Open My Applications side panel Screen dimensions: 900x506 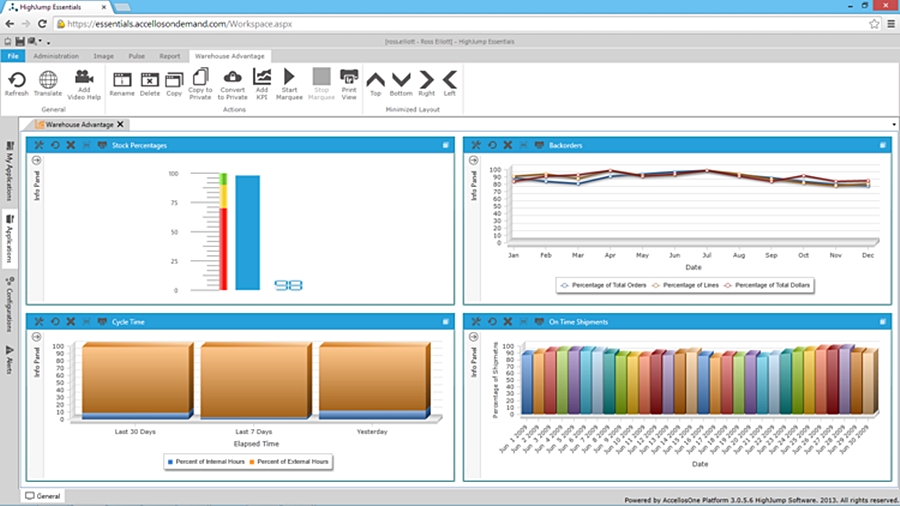click(x=9, y=171)
